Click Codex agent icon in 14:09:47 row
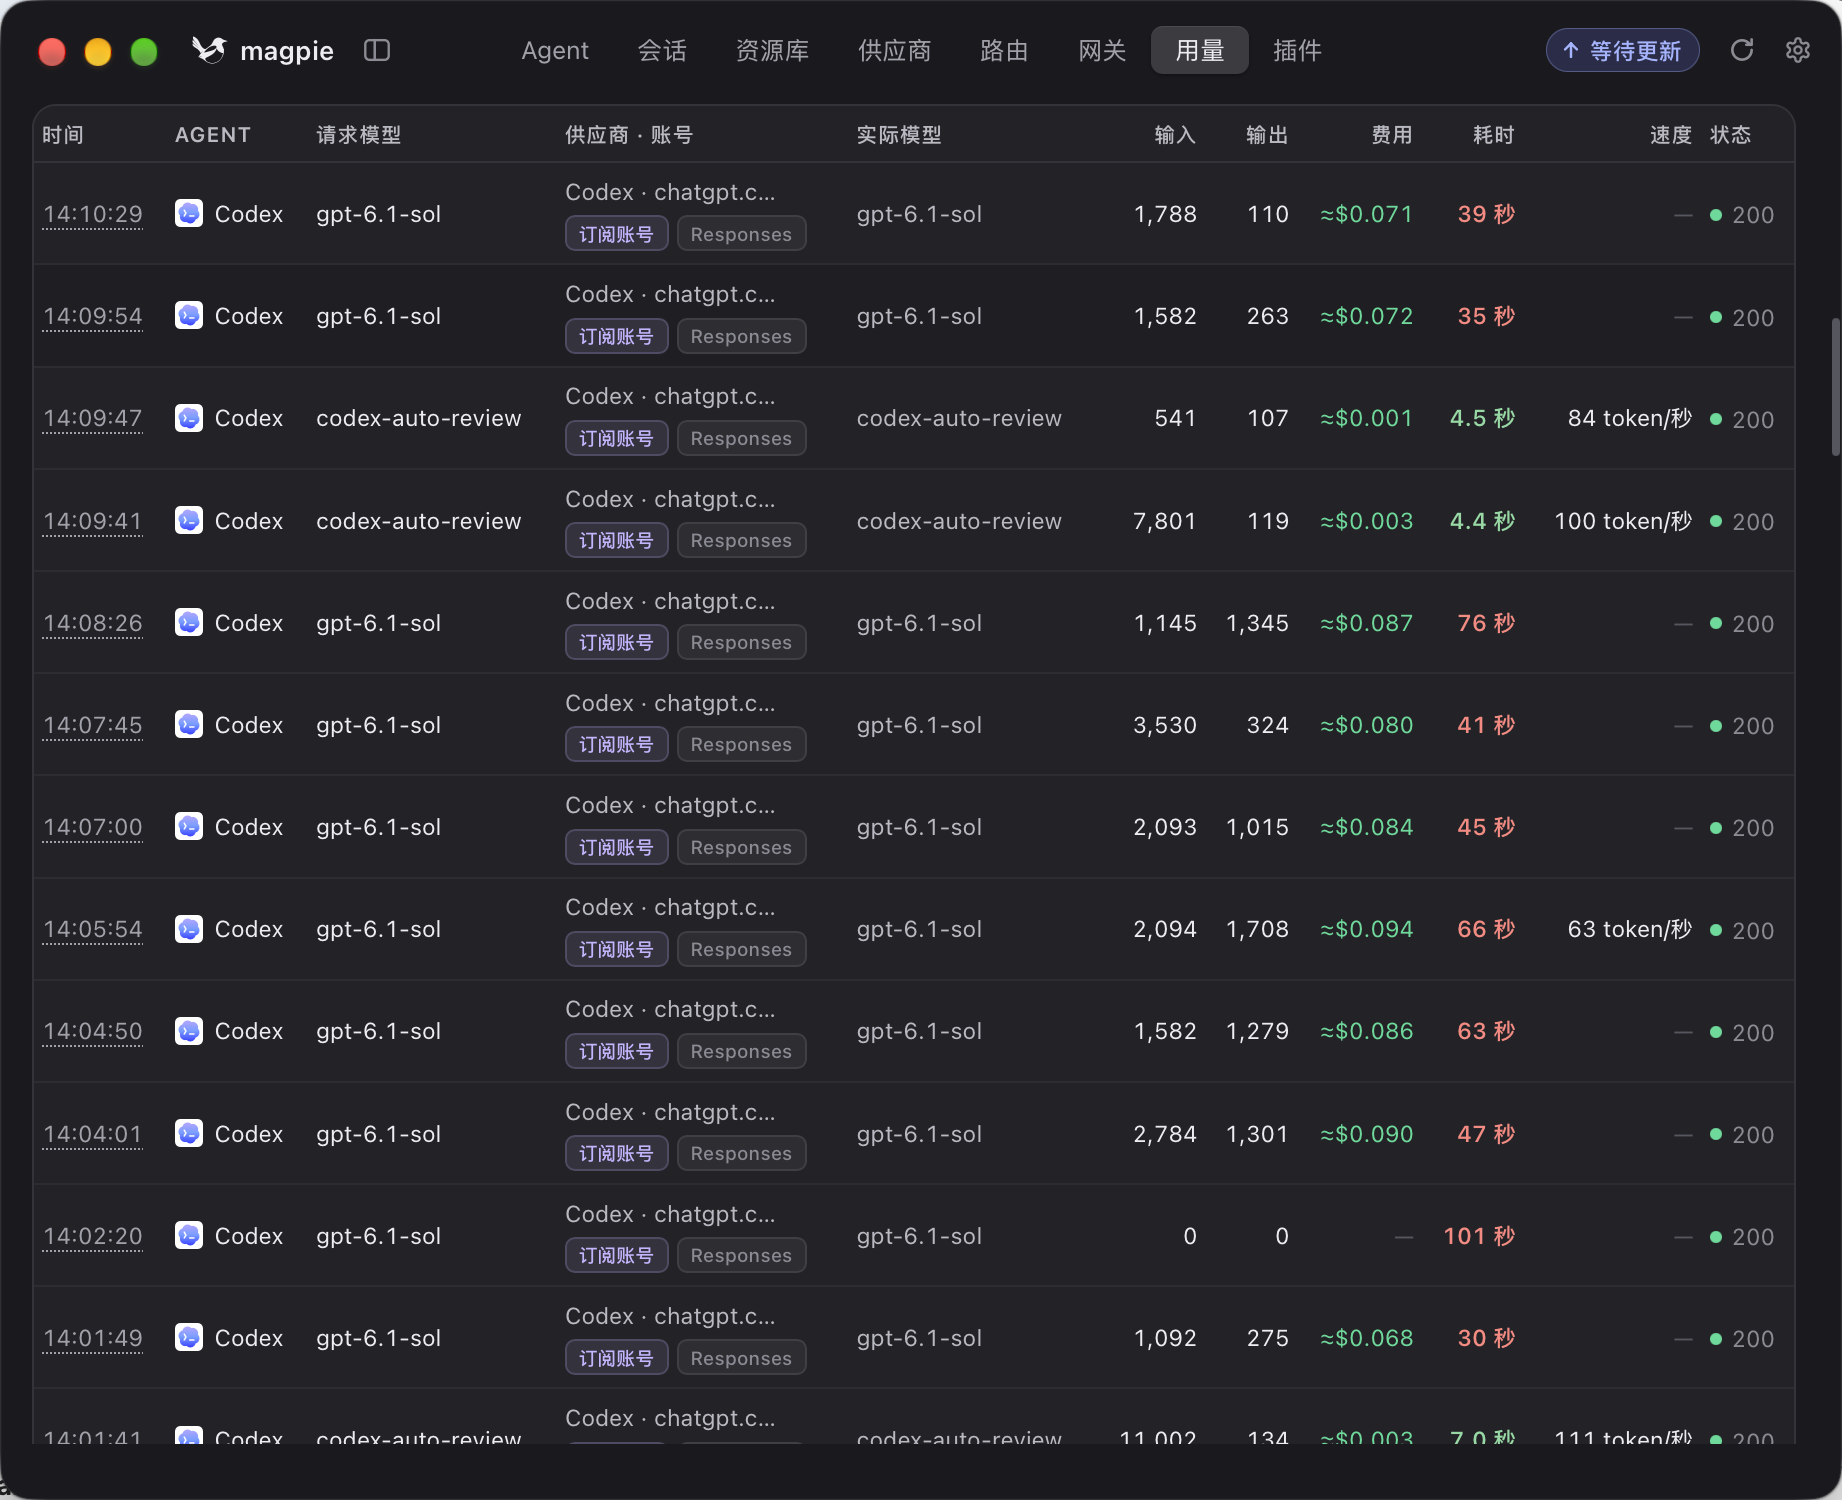This screenshot has width=1842, height=1500. coord(189,417)
